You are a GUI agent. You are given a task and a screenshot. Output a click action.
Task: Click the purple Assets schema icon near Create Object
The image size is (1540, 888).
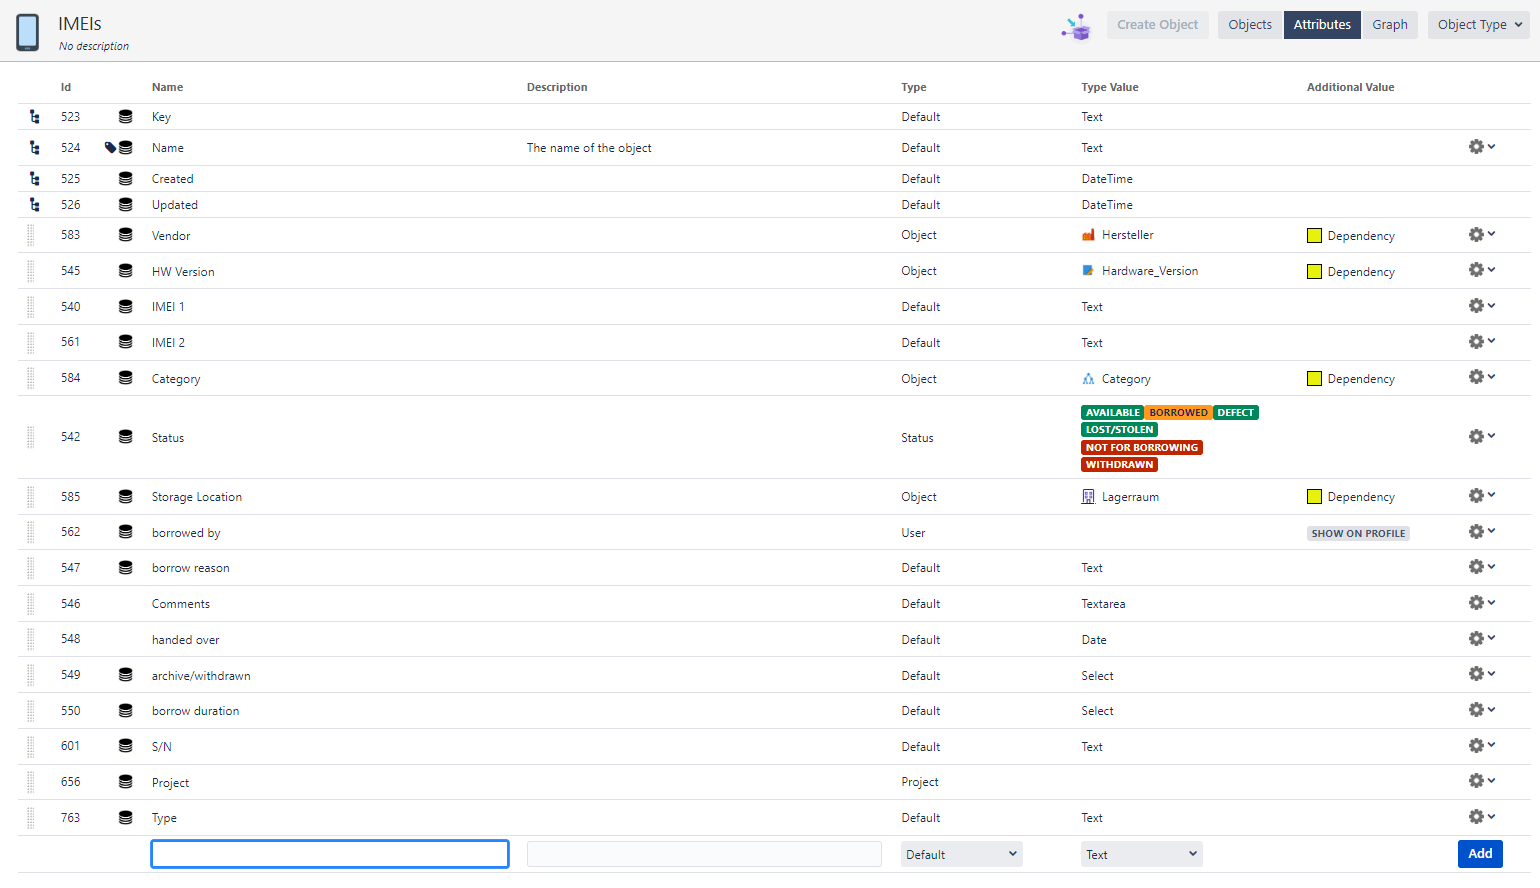(x=1075, y=27)
